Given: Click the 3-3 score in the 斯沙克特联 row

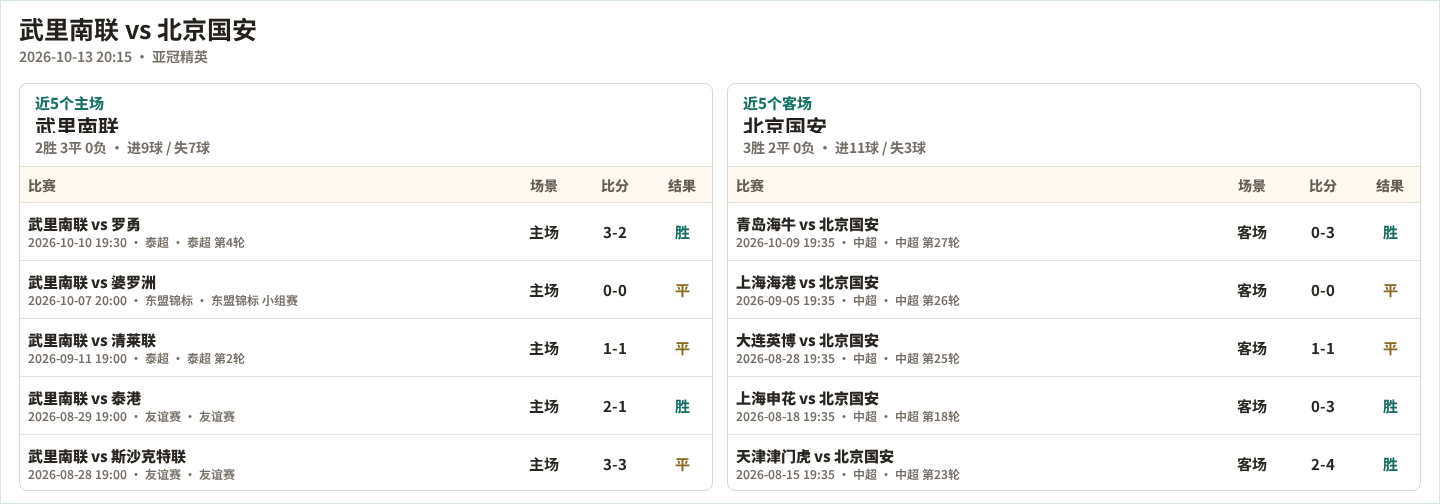Looking at the screenshot, I should click(615, 464).
